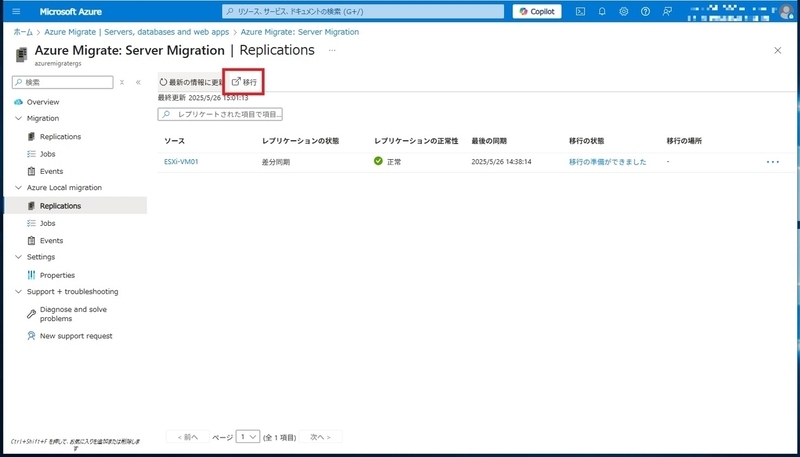The image size is (800, 457).
Task: Open the help question mark menu
Action: 645,11
